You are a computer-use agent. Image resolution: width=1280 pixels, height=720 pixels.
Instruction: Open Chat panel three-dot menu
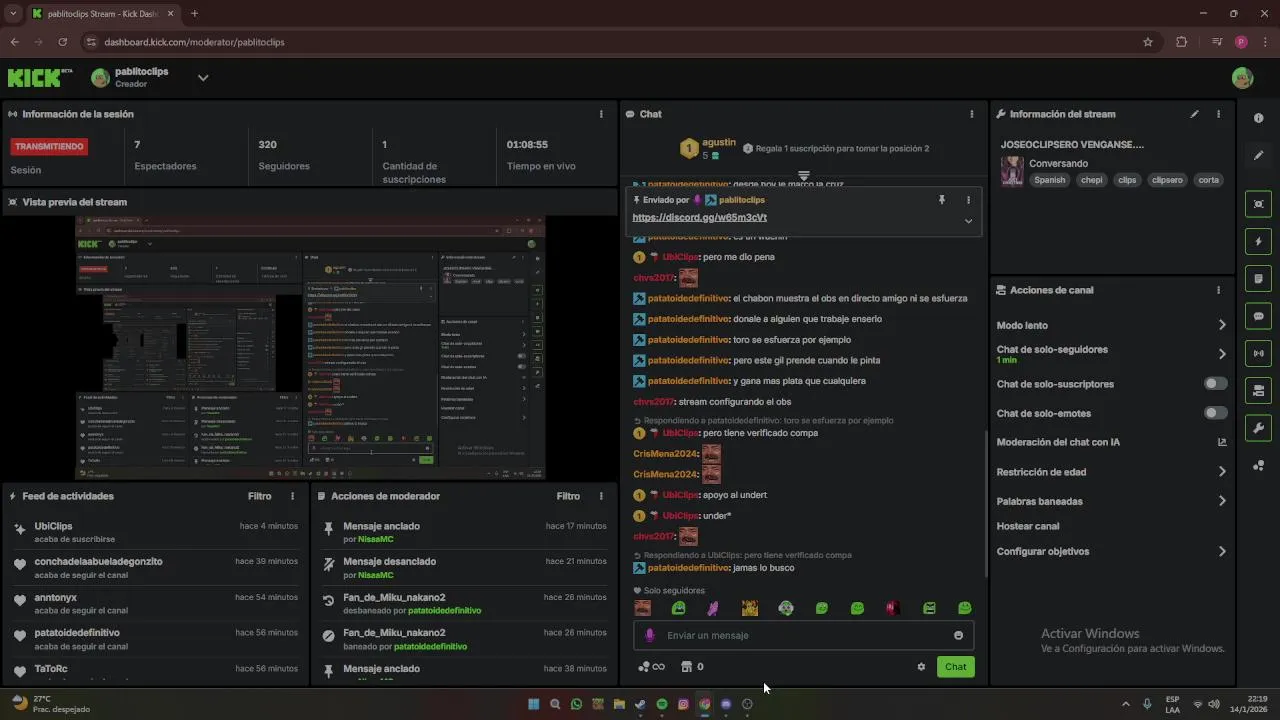pyautogui.click(x=971, y=114)
